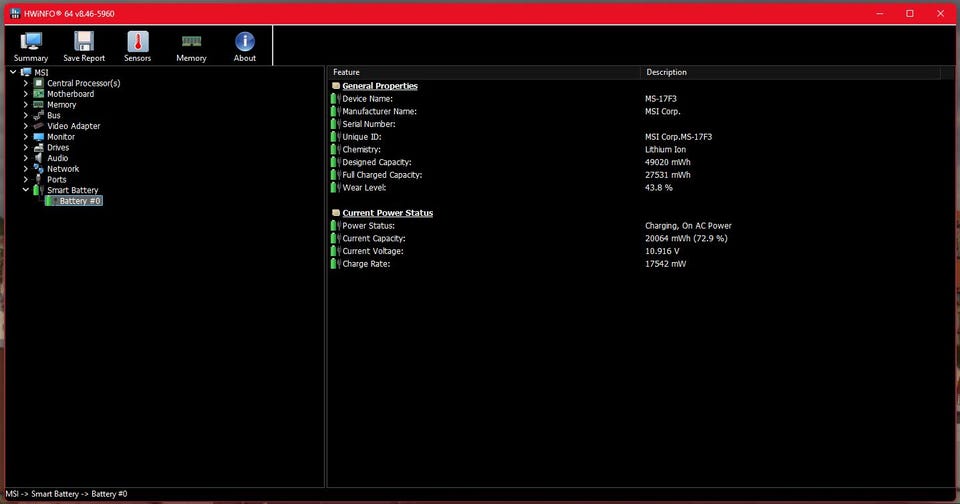960x504 pixels.
Task: Expand the Motherboard tree node
Action: tap(26, 94)
